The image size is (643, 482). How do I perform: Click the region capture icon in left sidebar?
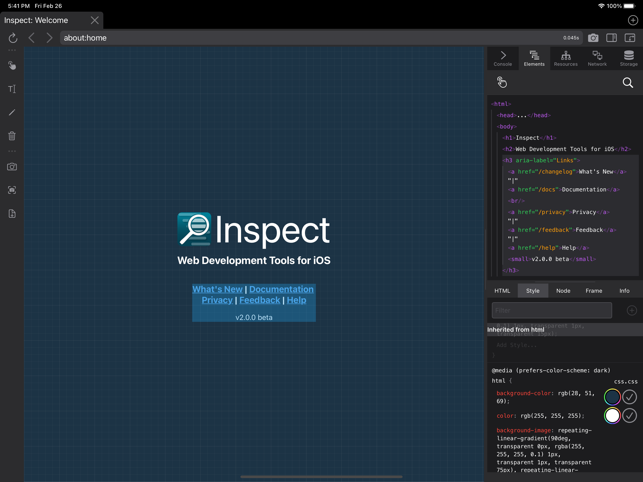(12, 190)
